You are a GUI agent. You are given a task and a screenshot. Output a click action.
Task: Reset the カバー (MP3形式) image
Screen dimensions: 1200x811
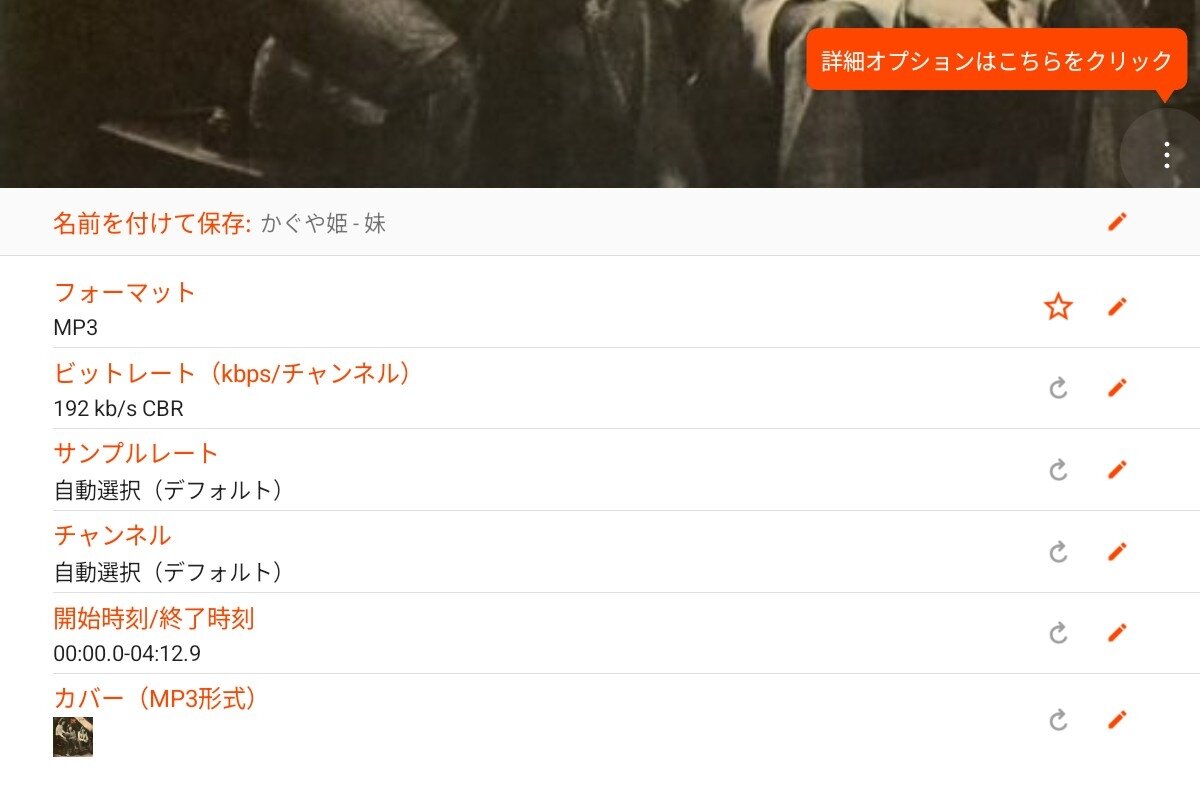coord(1058,719)
